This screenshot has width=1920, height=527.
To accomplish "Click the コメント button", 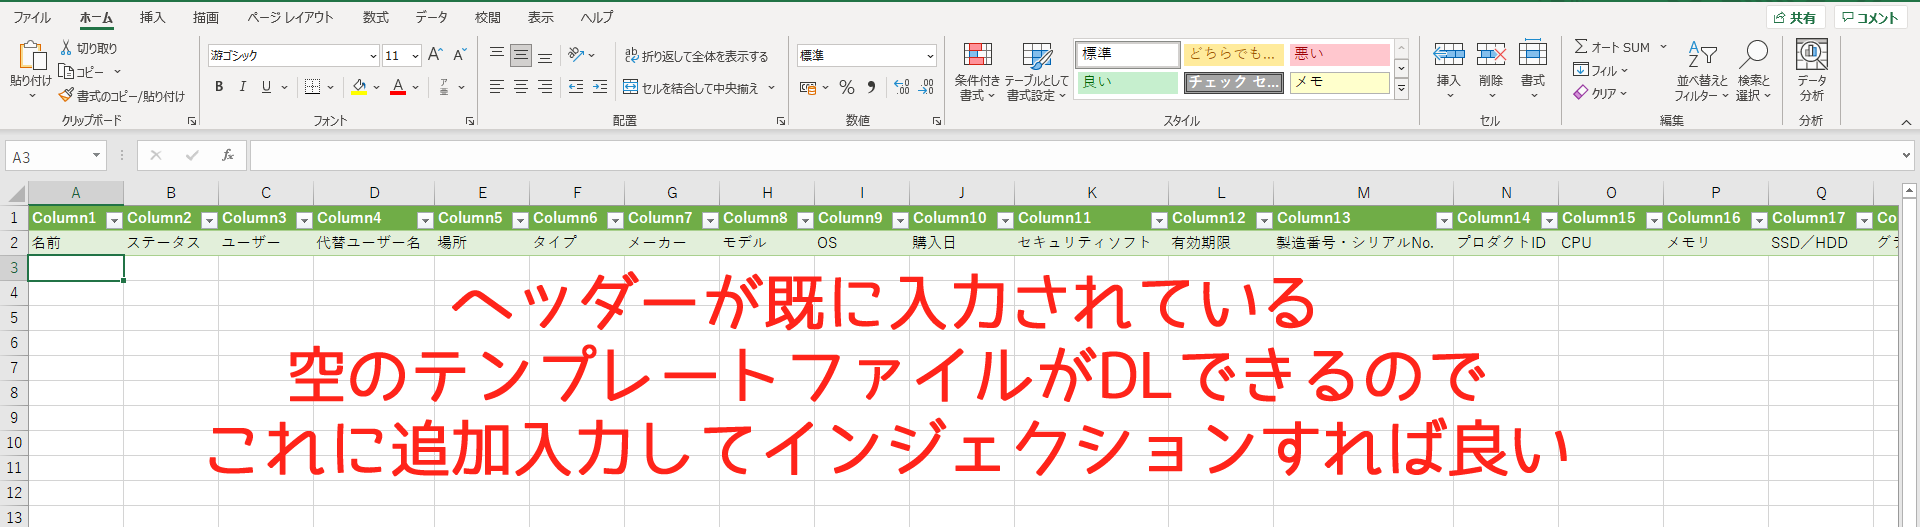I will click(x=1870, y=18).
